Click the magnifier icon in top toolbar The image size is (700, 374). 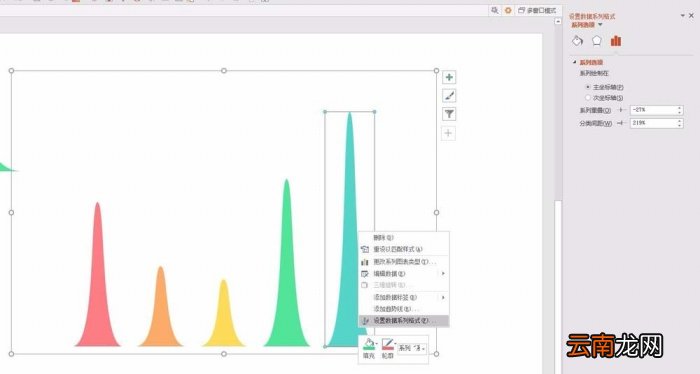coord(495,10)
